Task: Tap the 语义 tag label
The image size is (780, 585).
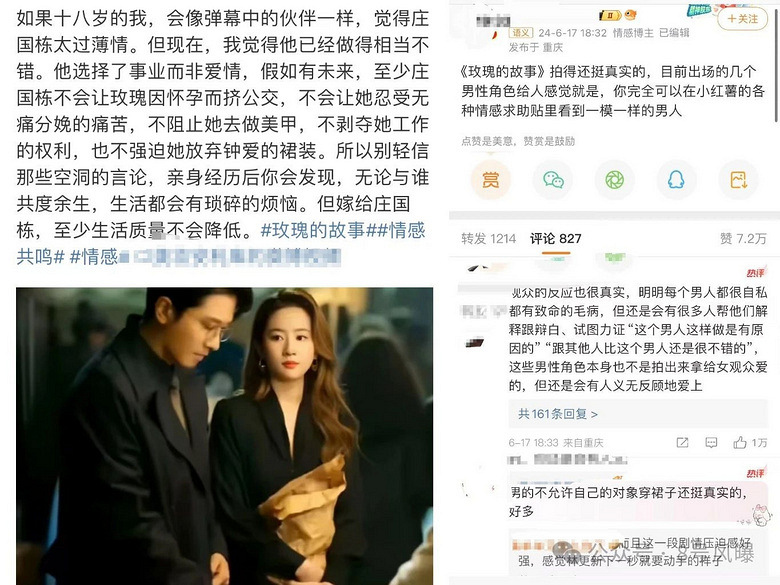Action: point(521,33)
